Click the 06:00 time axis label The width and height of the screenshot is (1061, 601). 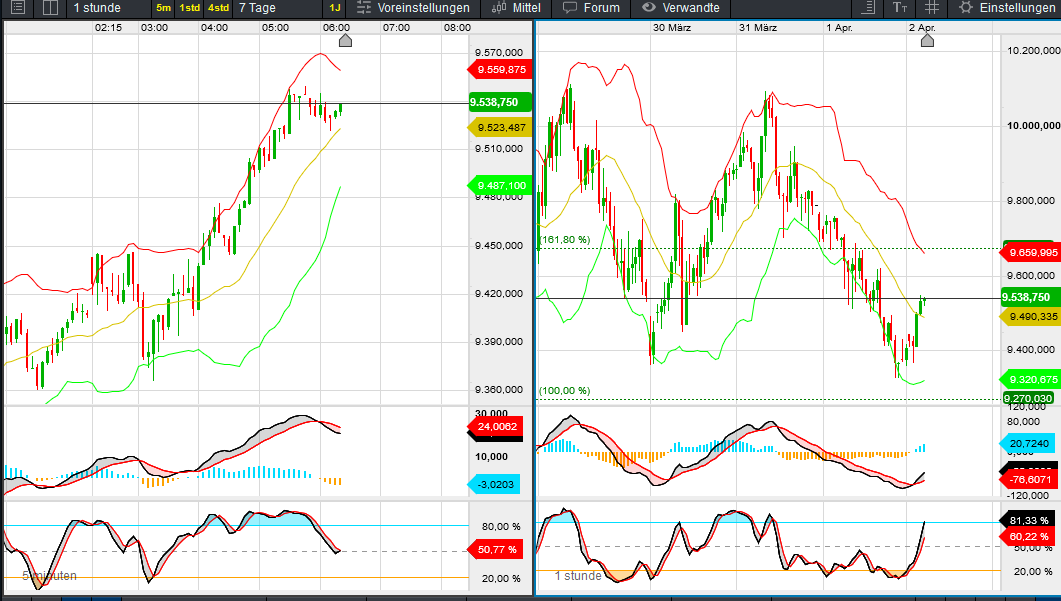[x=336, y=28]
